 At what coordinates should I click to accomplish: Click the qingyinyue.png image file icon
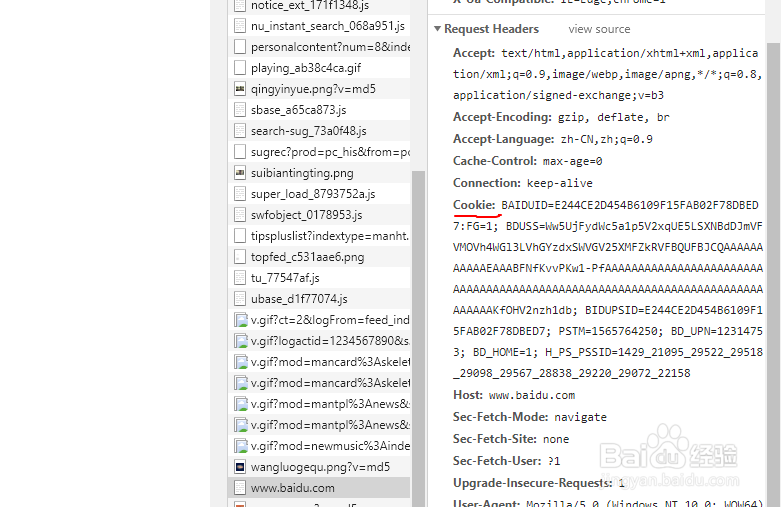click(x=240, y=89)
